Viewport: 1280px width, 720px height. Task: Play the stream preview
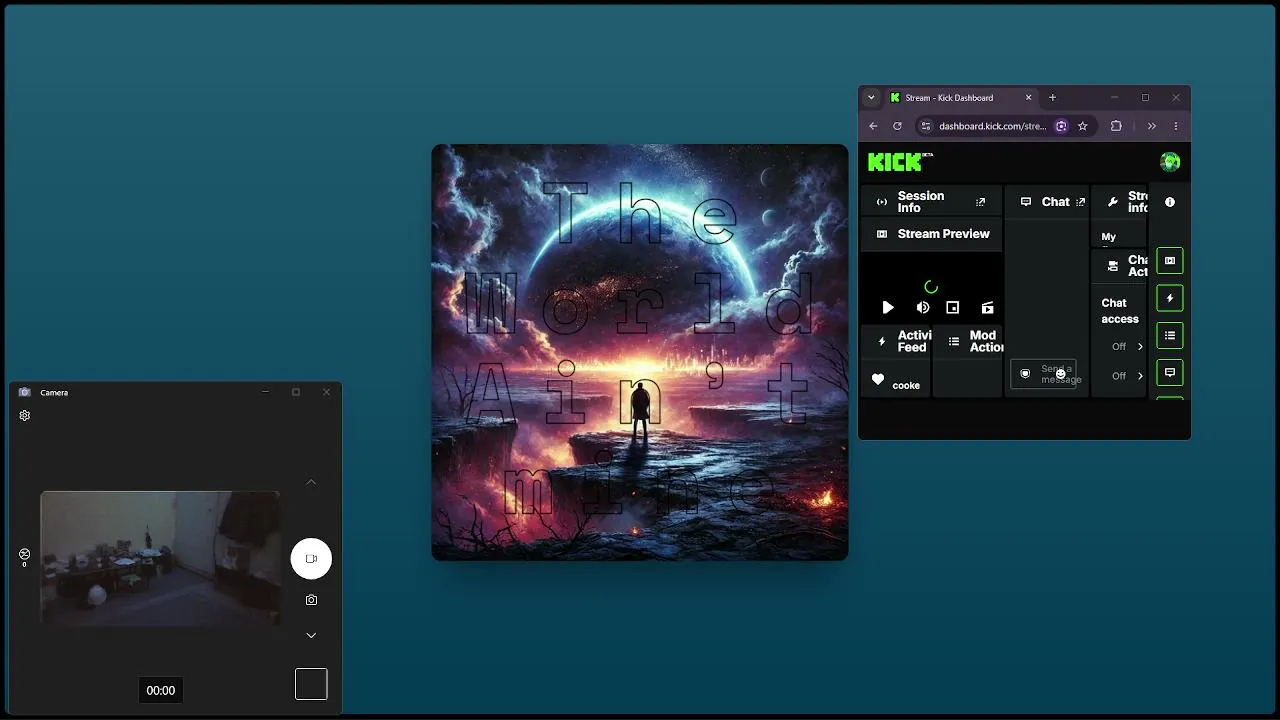887,308
